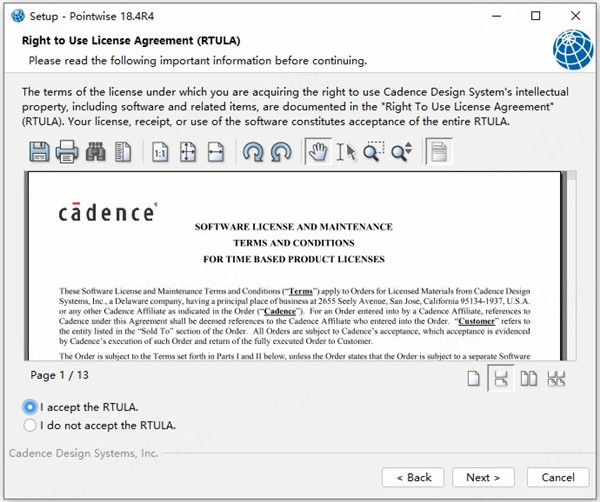Minimize the setup window

497,16
